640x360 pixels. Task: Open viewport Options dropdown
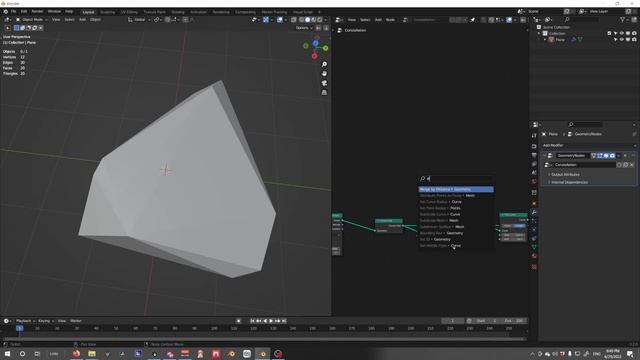click(304, 28)
